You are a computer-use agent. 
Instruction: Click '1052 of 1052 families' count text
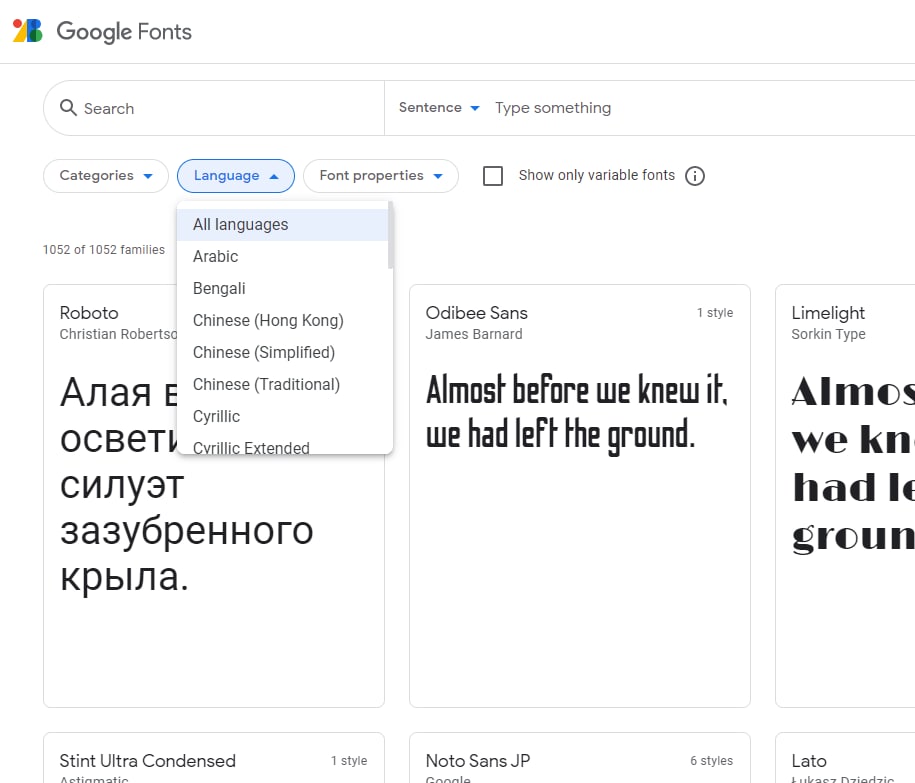tap(104, 250)
